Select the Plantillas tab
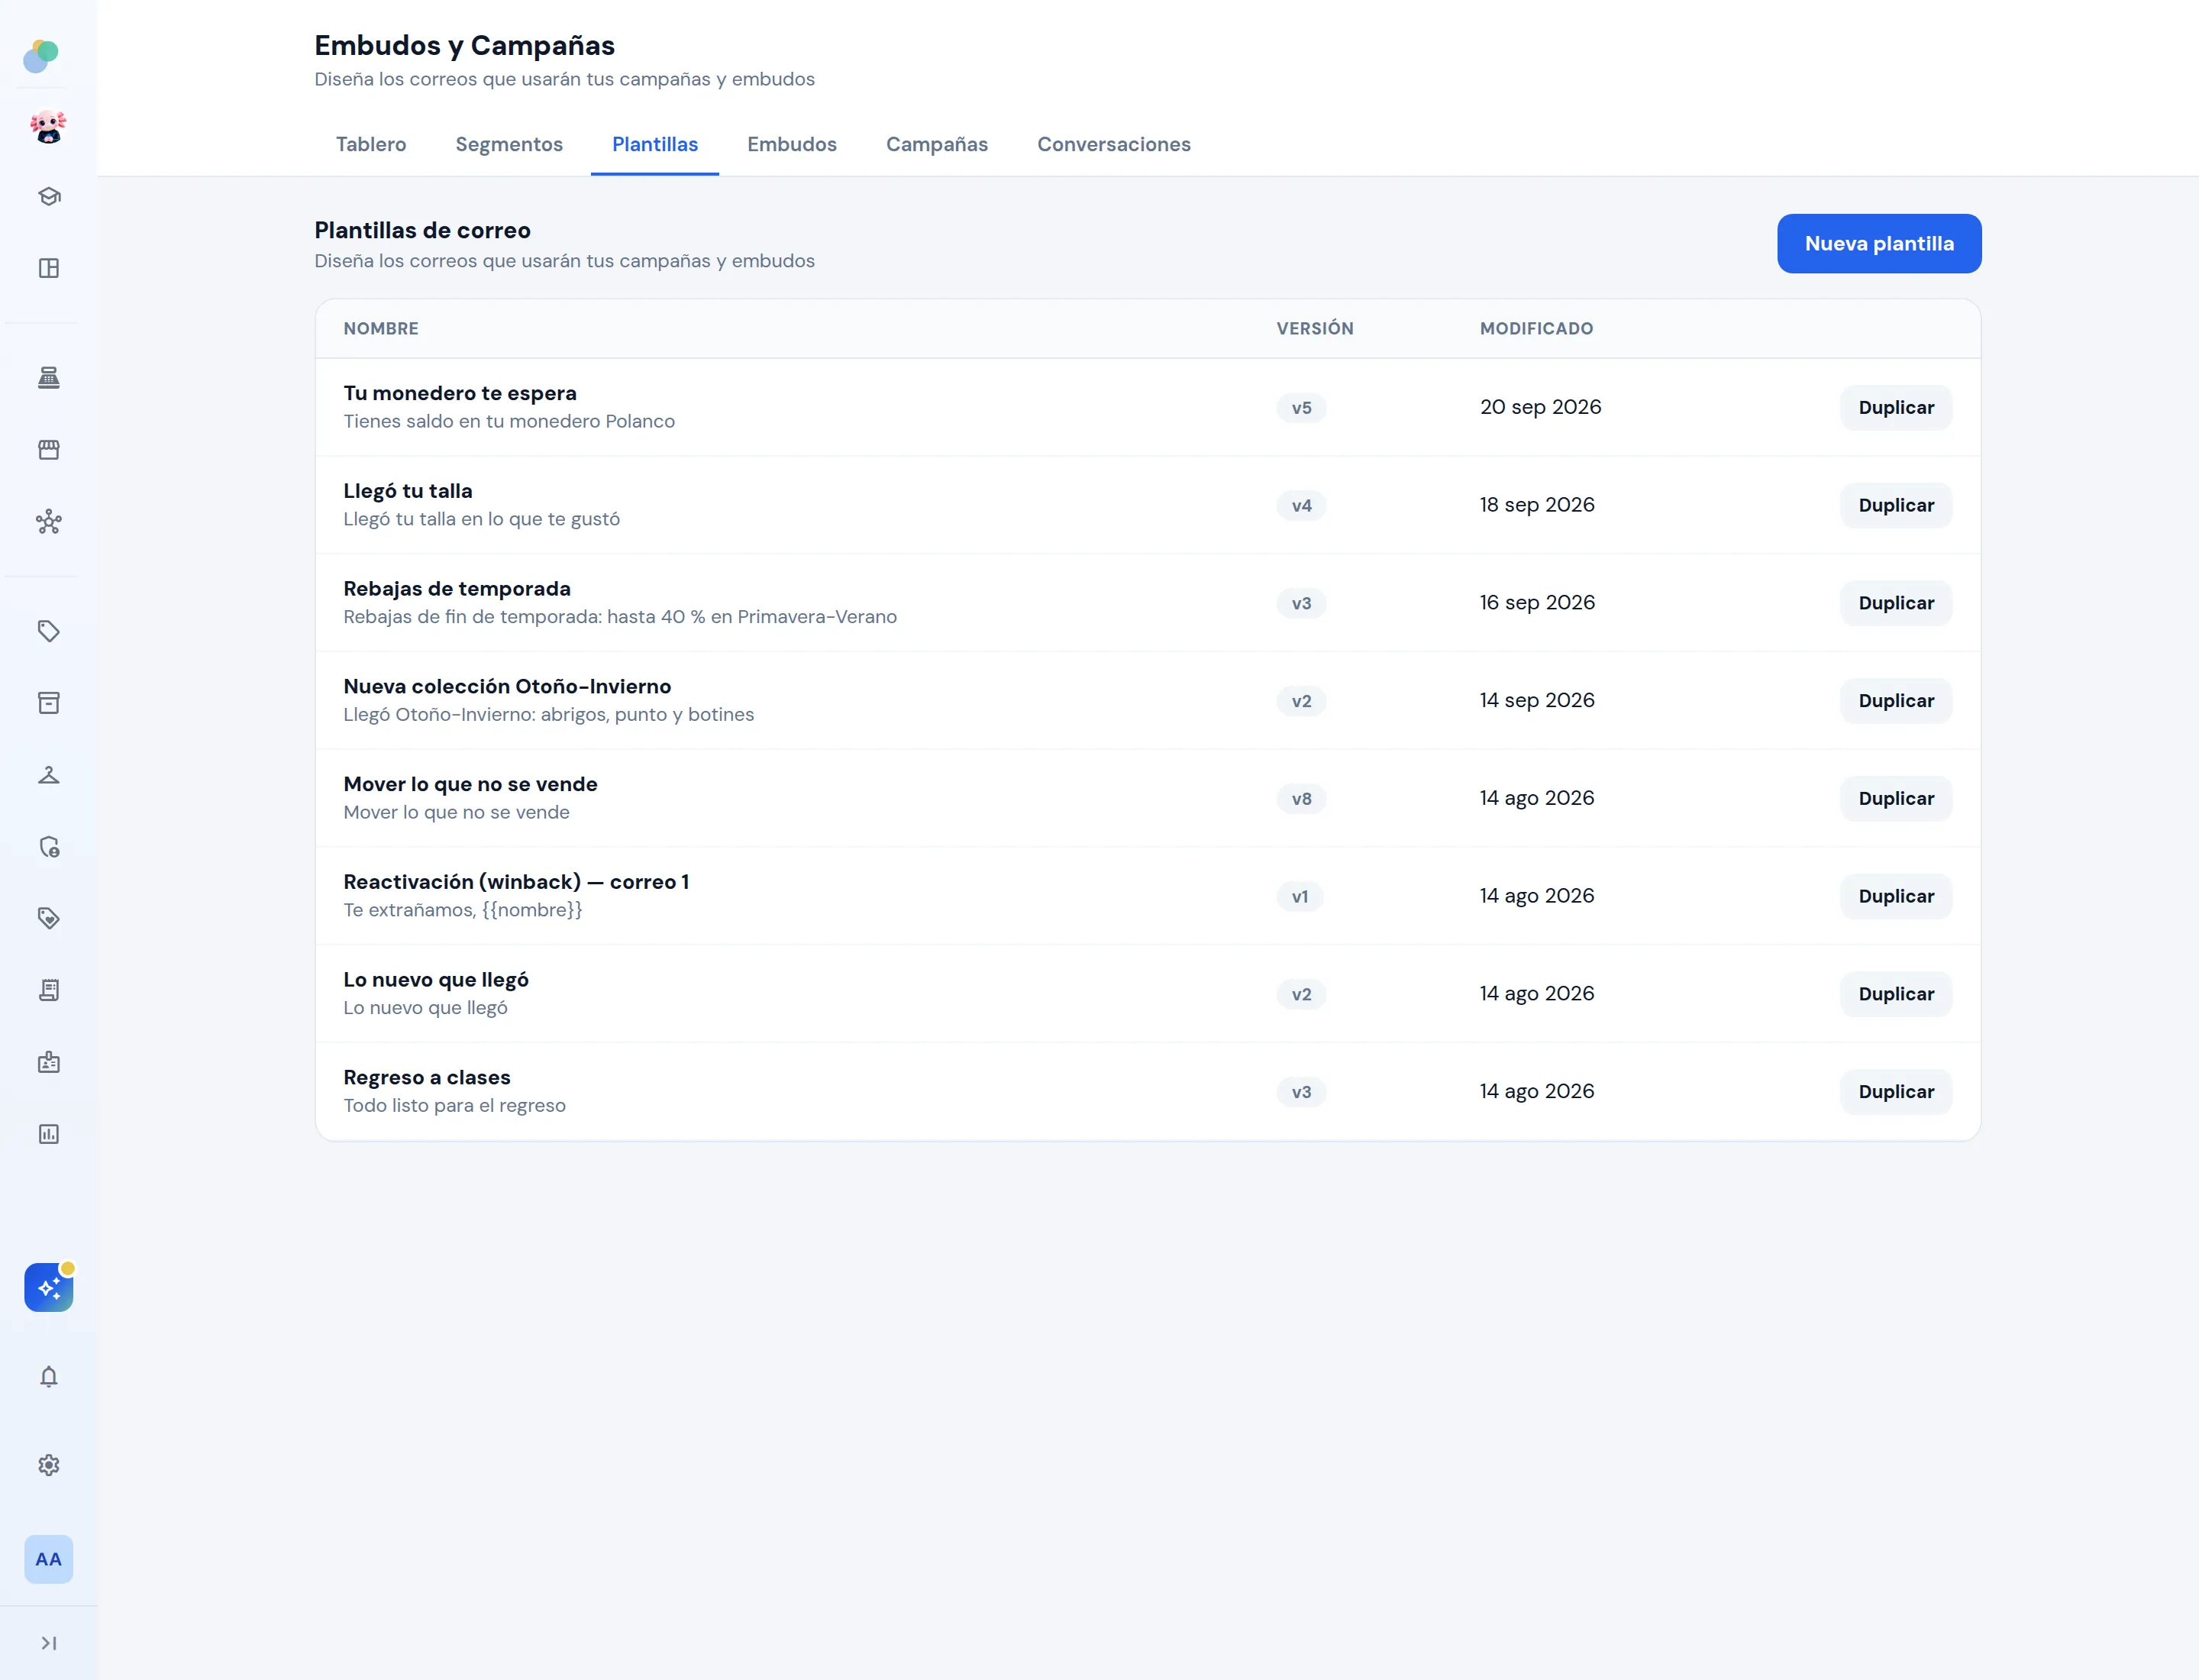The image size is (2199, 1680). (655, 144)
